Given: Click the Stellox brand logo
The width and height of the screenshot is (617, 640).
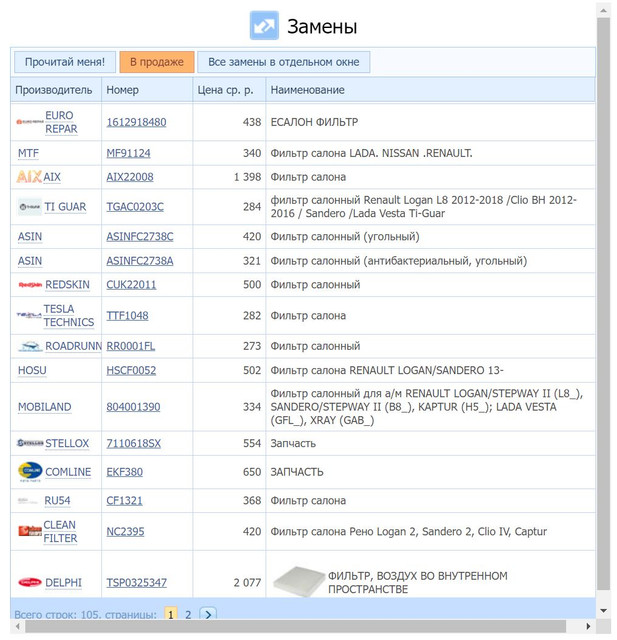Looking at the screenshot, I should click(30, 443).
